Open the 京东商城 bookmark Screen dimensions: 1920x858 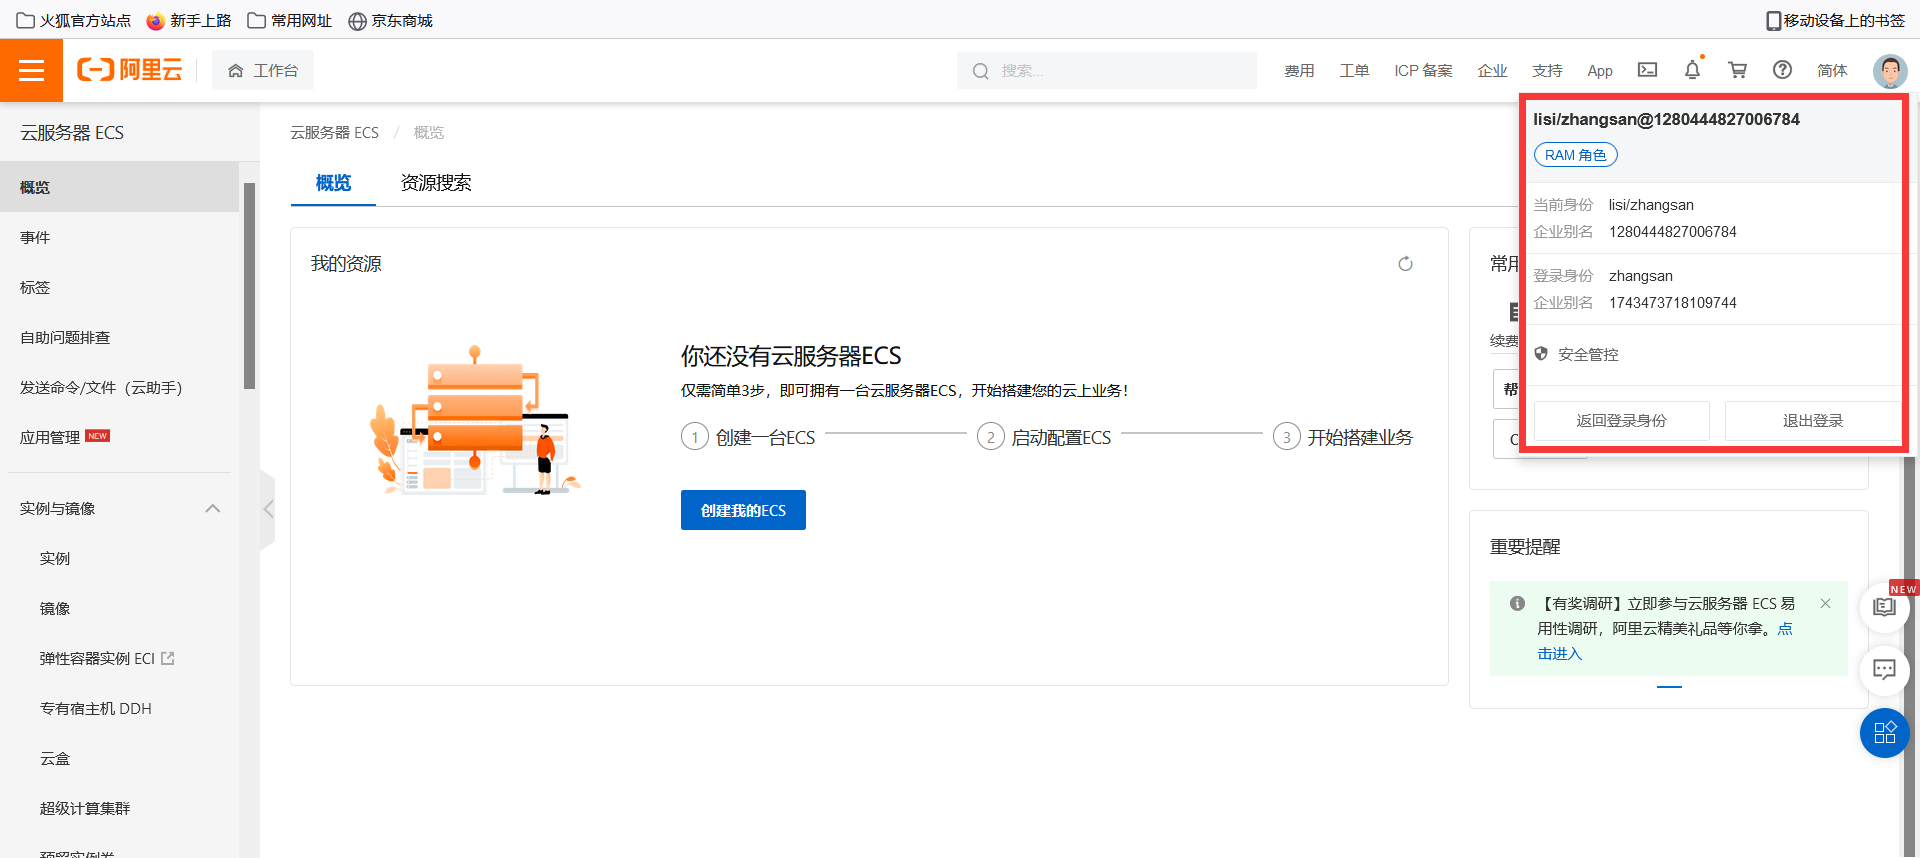point(390,20)
